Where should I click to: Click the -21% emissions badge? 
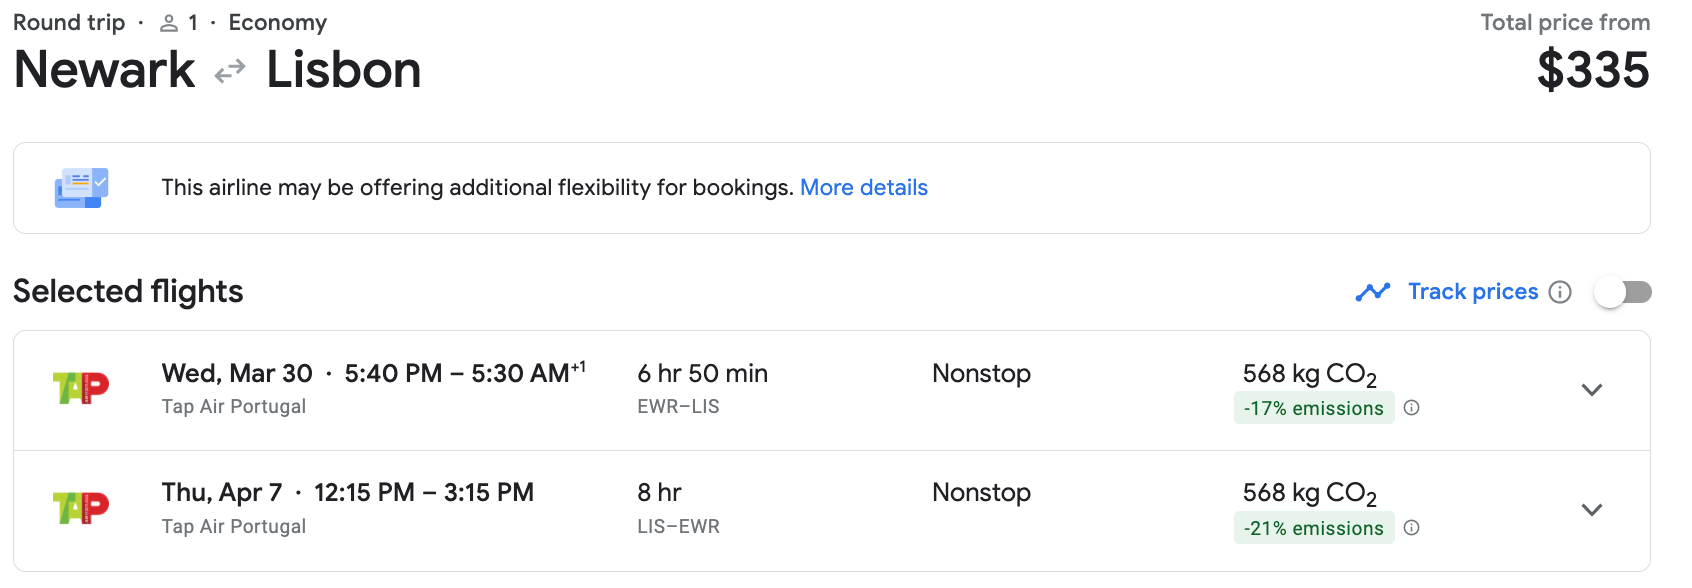click(x=1313, y=528)
